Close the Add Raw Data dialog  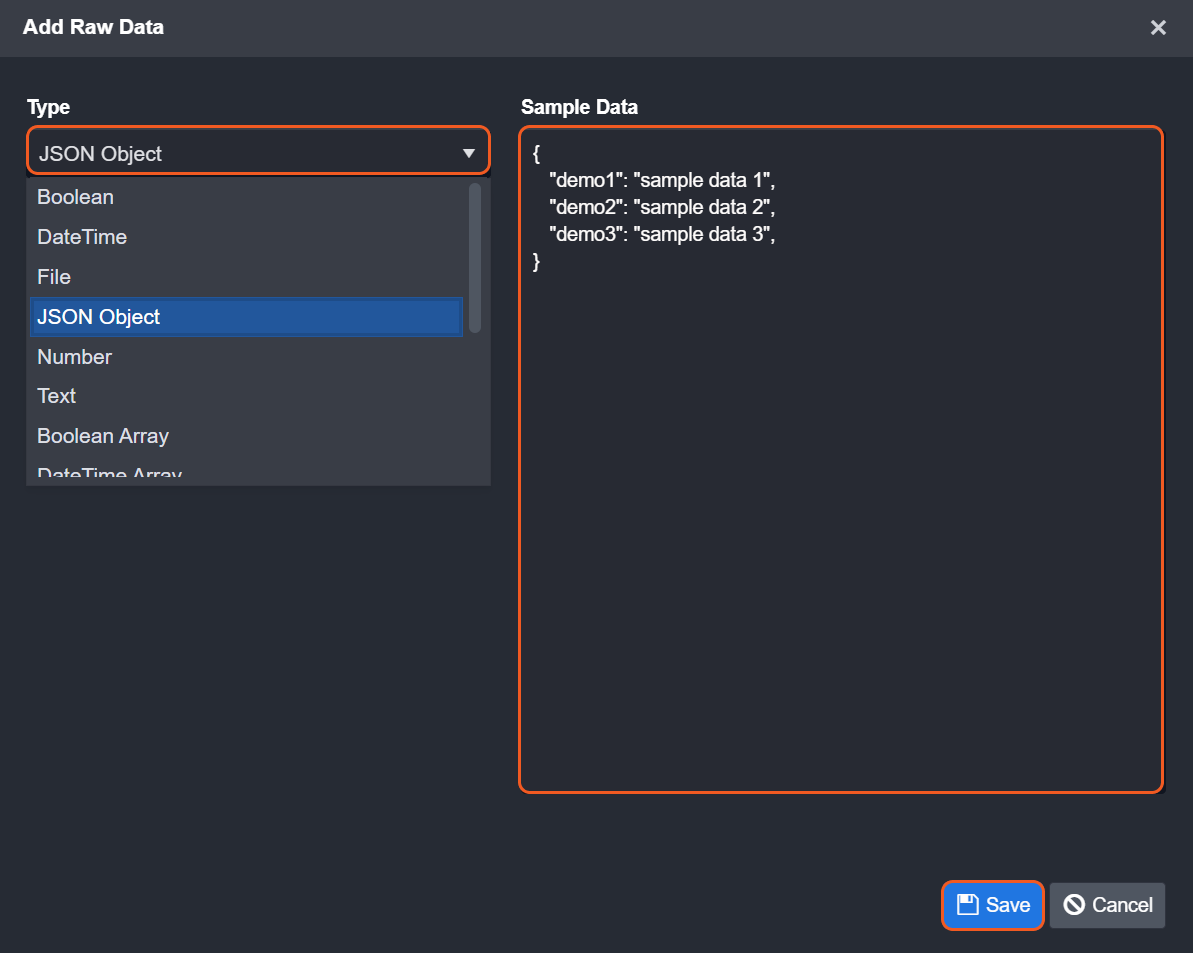[1158, 28]
